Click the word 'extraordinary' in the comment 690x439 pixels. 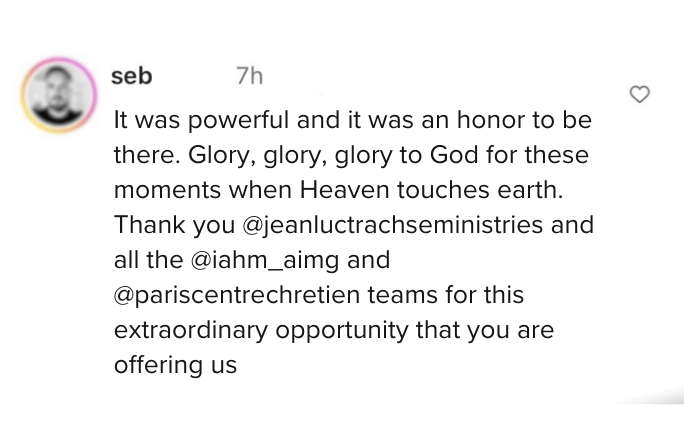pos(191,331)
